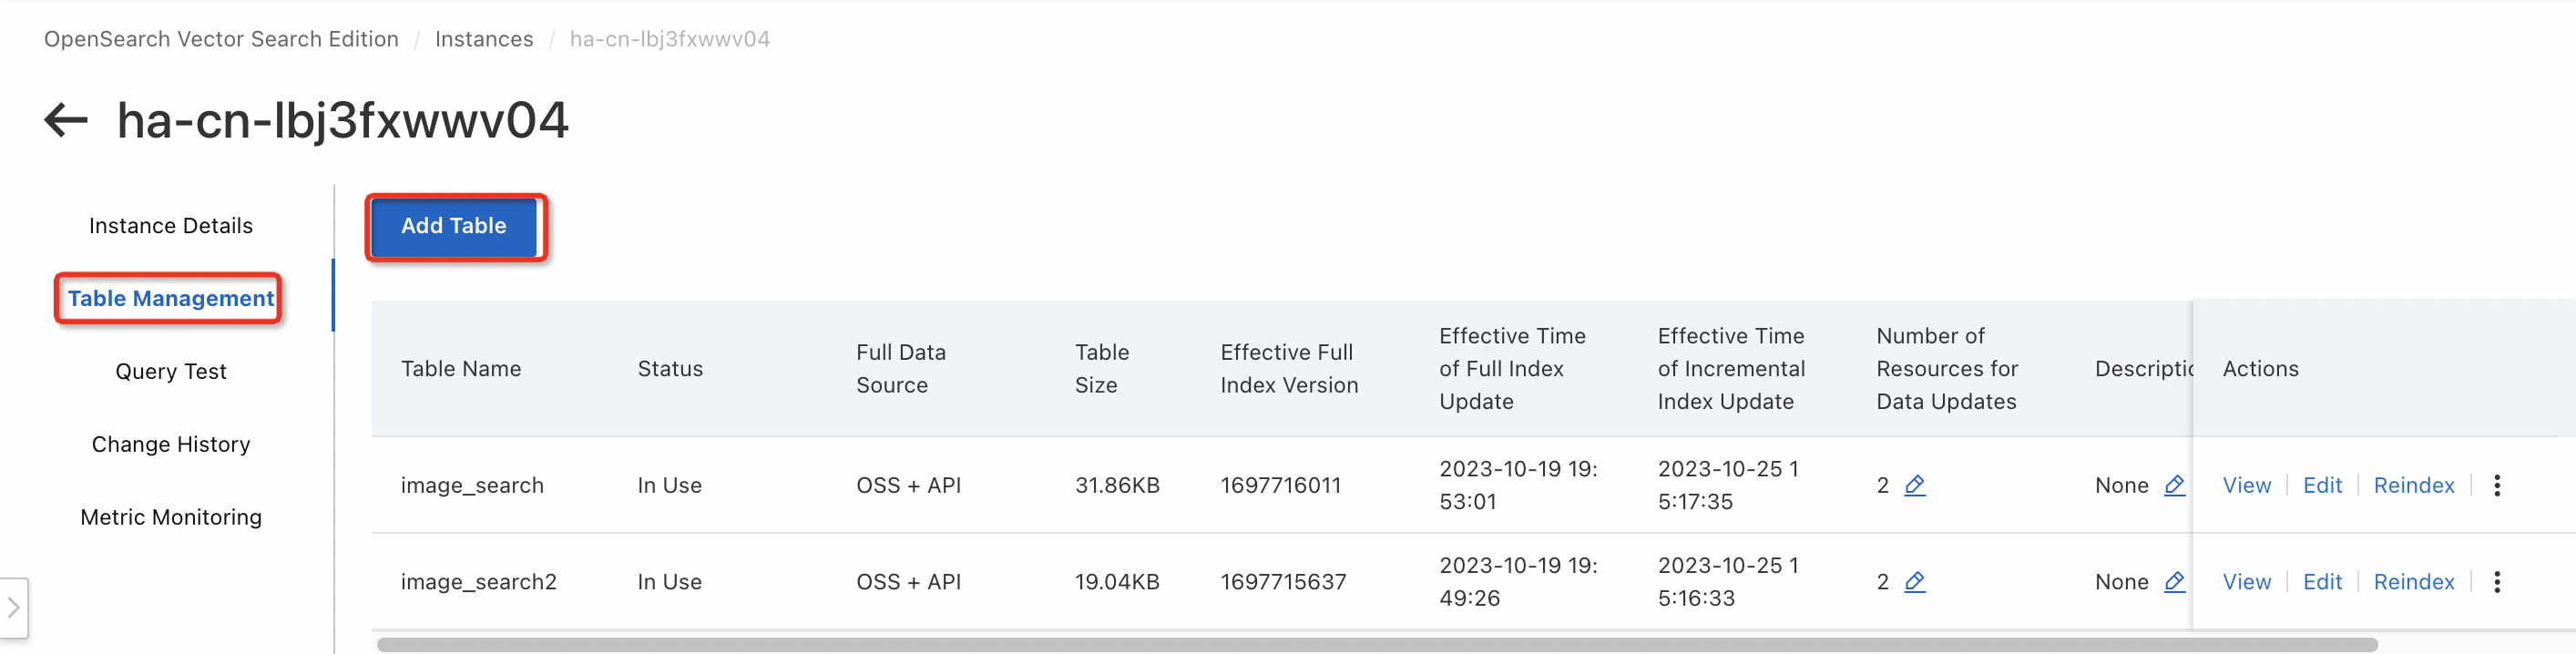Edit resource count for image_search table

(1914, 485)
